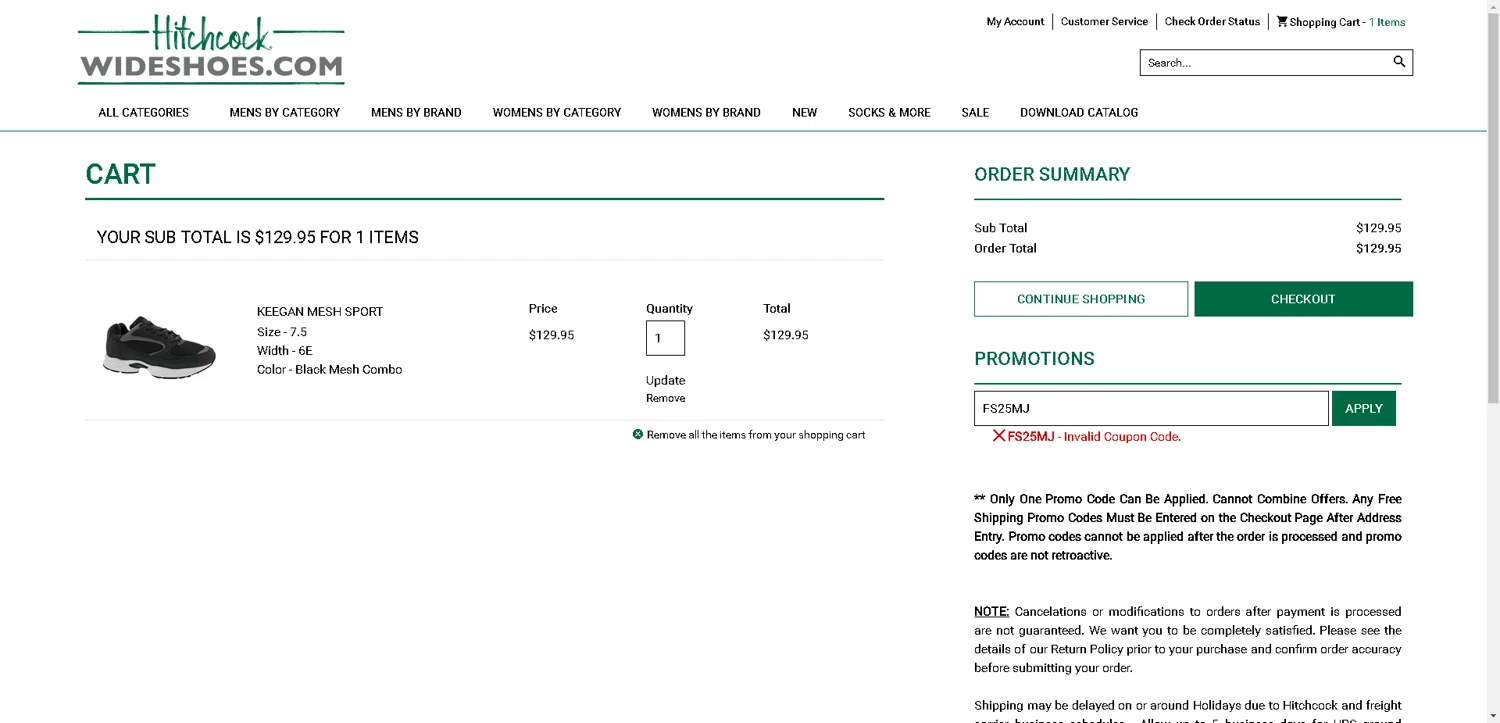Screen dimensions: 1500x723
Task: Focus the Search input field
Action: 1265,62
